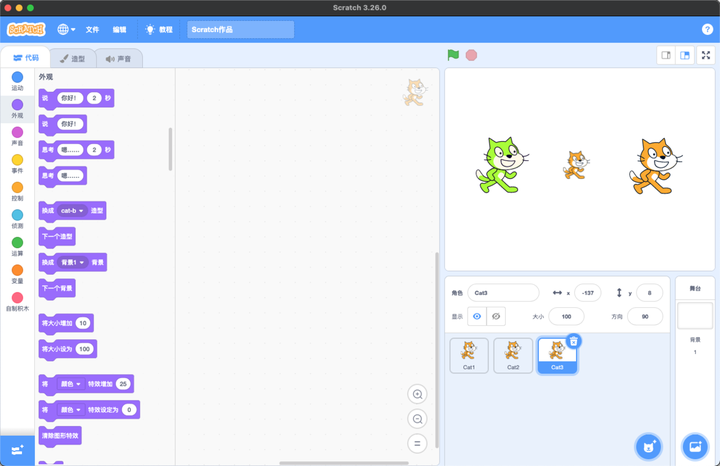720x466 pixels.
Task: Switch to the 代码 tab
Action: click(x=26, y=58)
